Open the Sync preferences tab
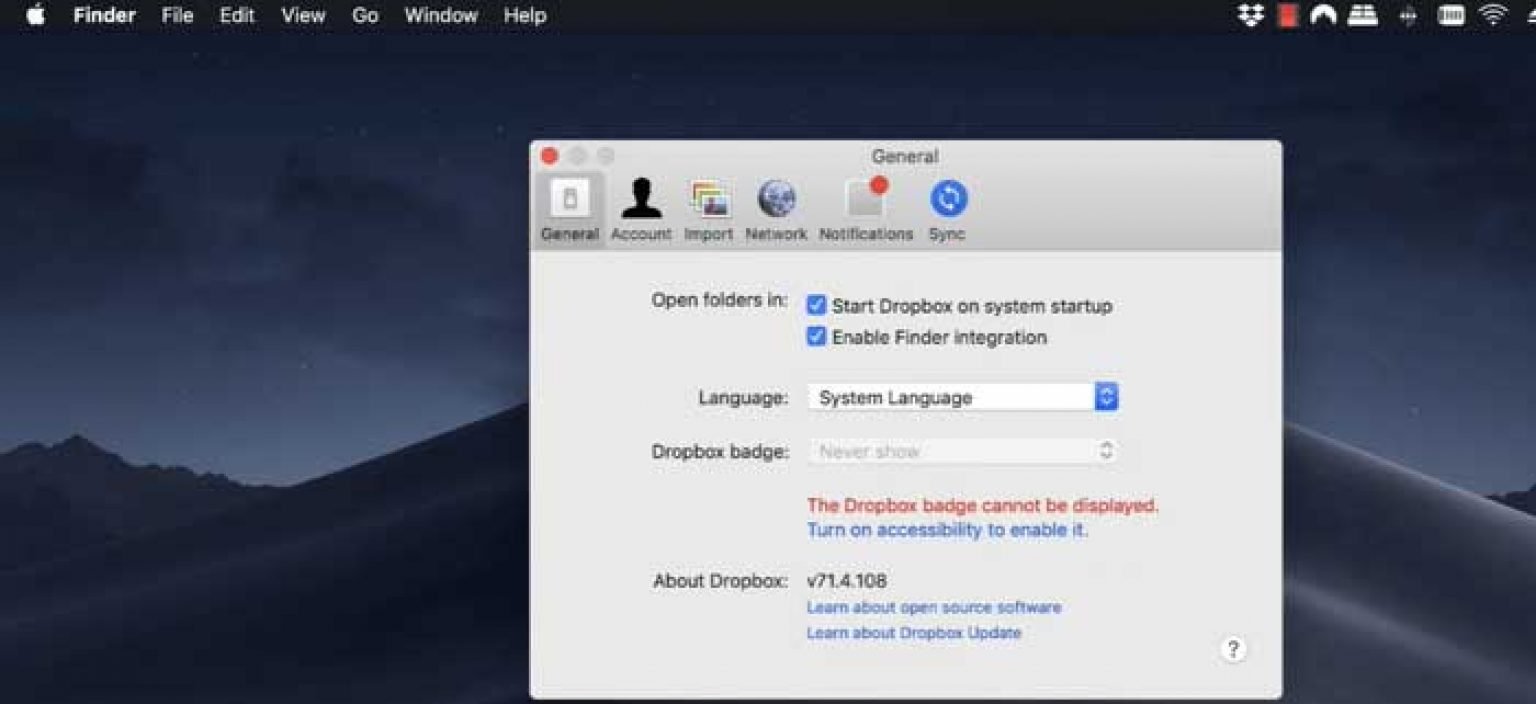Image resolution: width=1536 pixels, height=704 pixels. (947, 210)
